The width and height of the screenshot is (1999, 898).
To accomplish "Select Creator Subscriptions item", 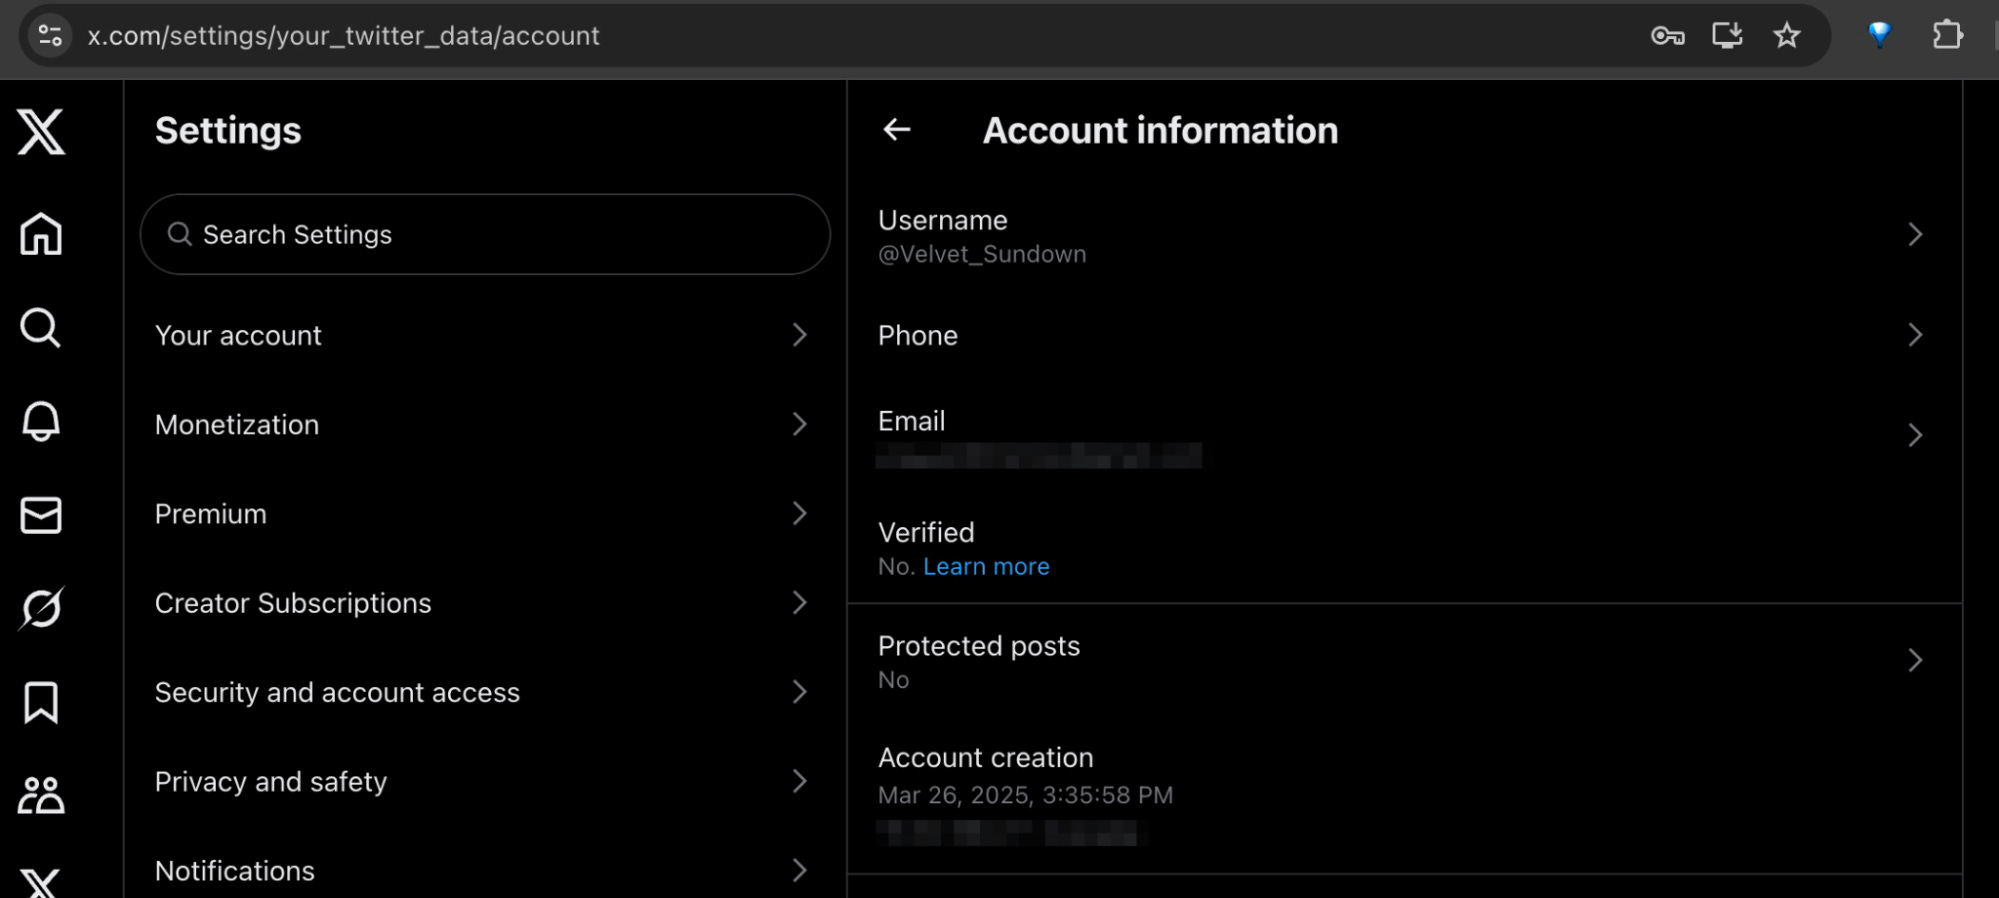I will point(485,602).
